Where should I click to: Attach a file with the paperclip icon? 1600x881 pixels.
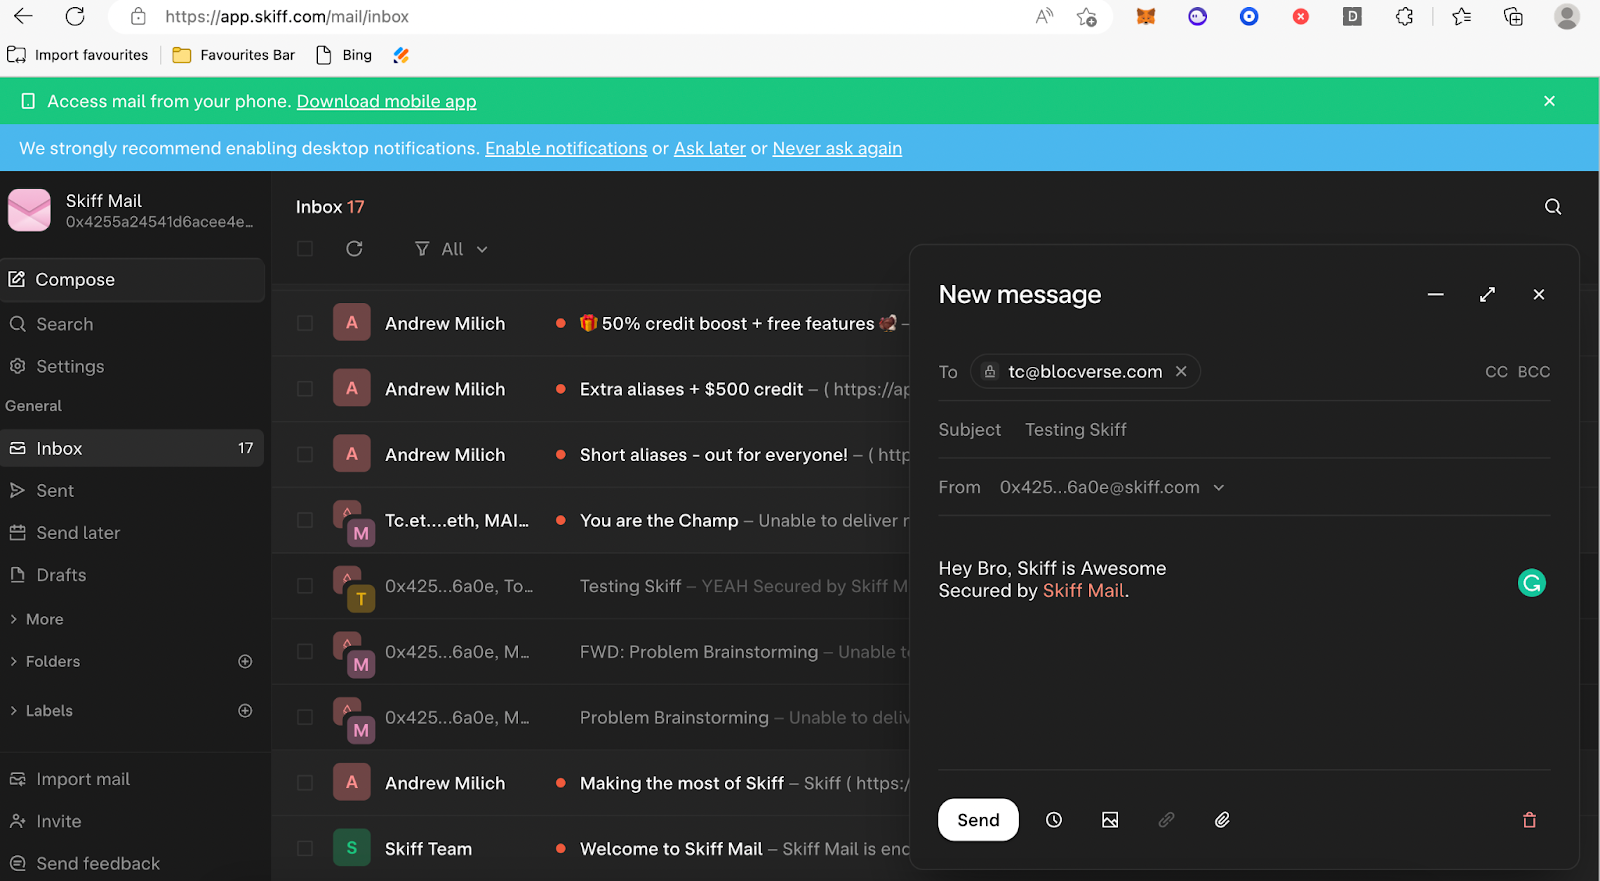tap(1222, 820)
